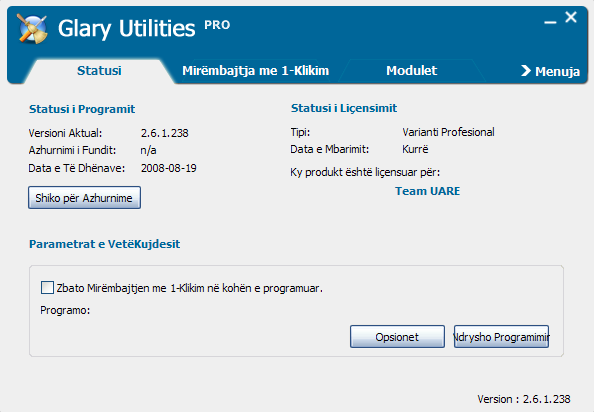Minimize the Glary Utilities window
Image resolution: width=594 pixels, height=412 pixels.
(550, 22)
